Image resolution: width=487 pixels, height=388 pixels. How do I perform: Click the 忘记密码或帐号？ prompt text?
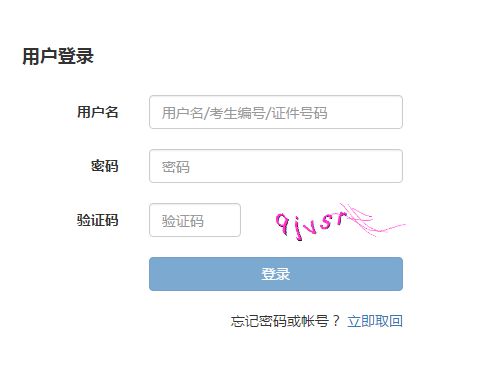click(x=285, y=321)
